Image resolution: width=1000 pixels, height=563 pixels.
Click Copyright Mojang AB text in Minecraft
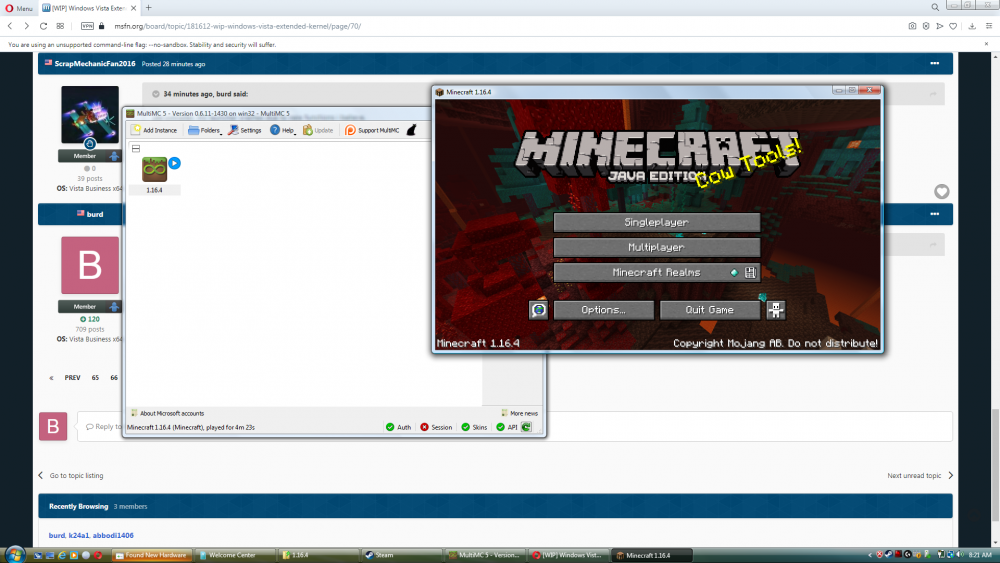[x=775, y=343]
